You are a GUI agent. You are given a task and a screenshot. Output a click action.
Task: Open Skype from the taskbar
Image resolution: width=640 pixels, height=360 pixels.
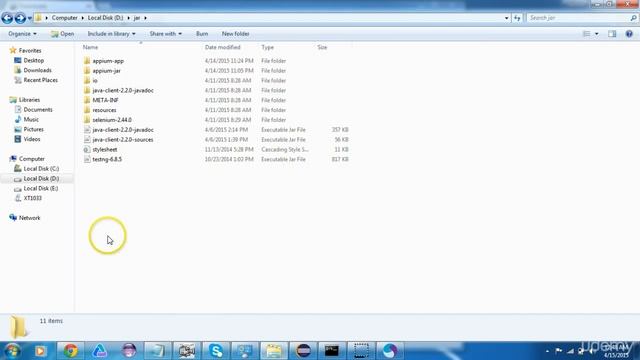tap(216, 351)
